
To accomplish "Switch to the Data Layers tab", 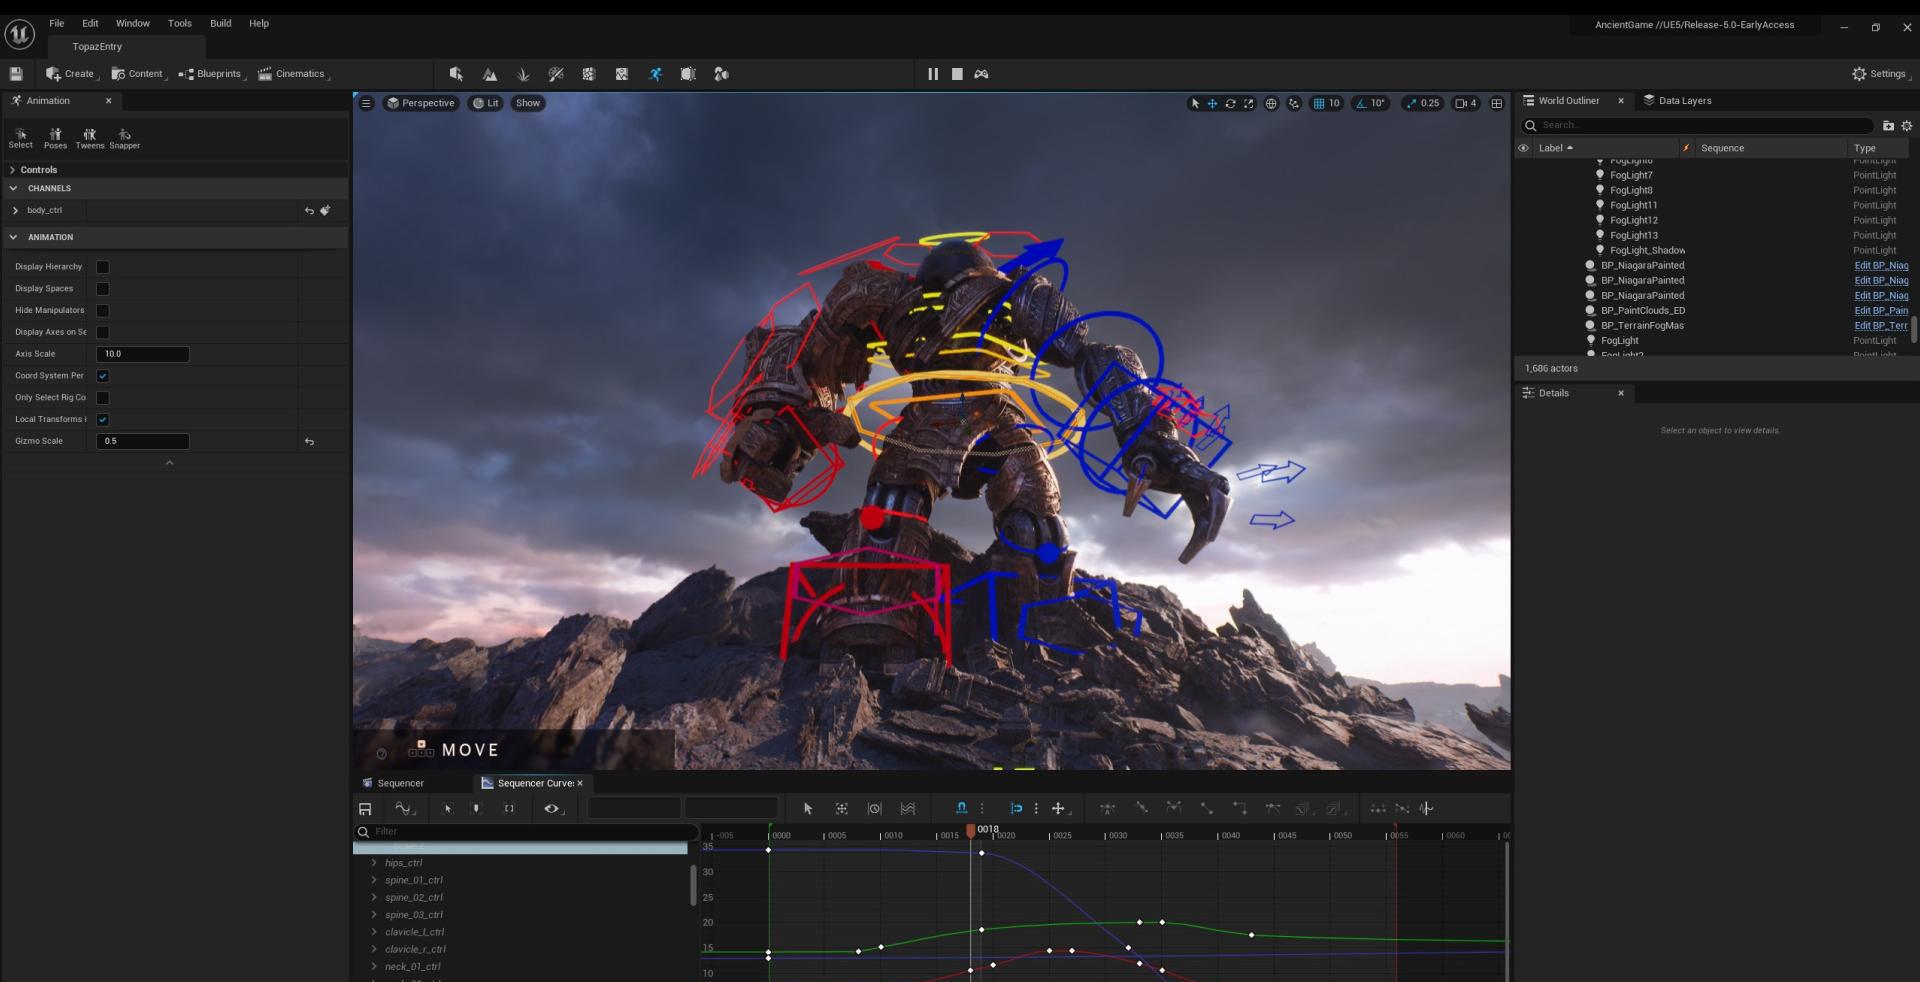I will click(1677, 101).
